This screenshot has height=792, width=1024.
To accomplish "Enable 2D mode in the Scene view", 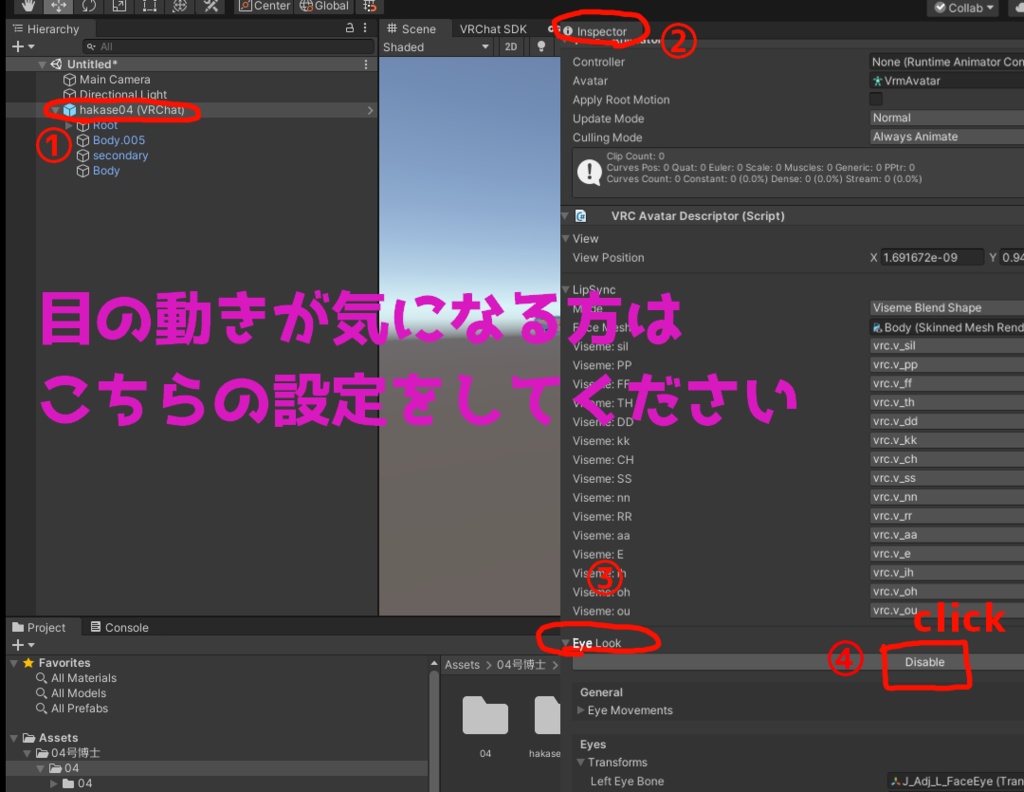I will 512,46.
